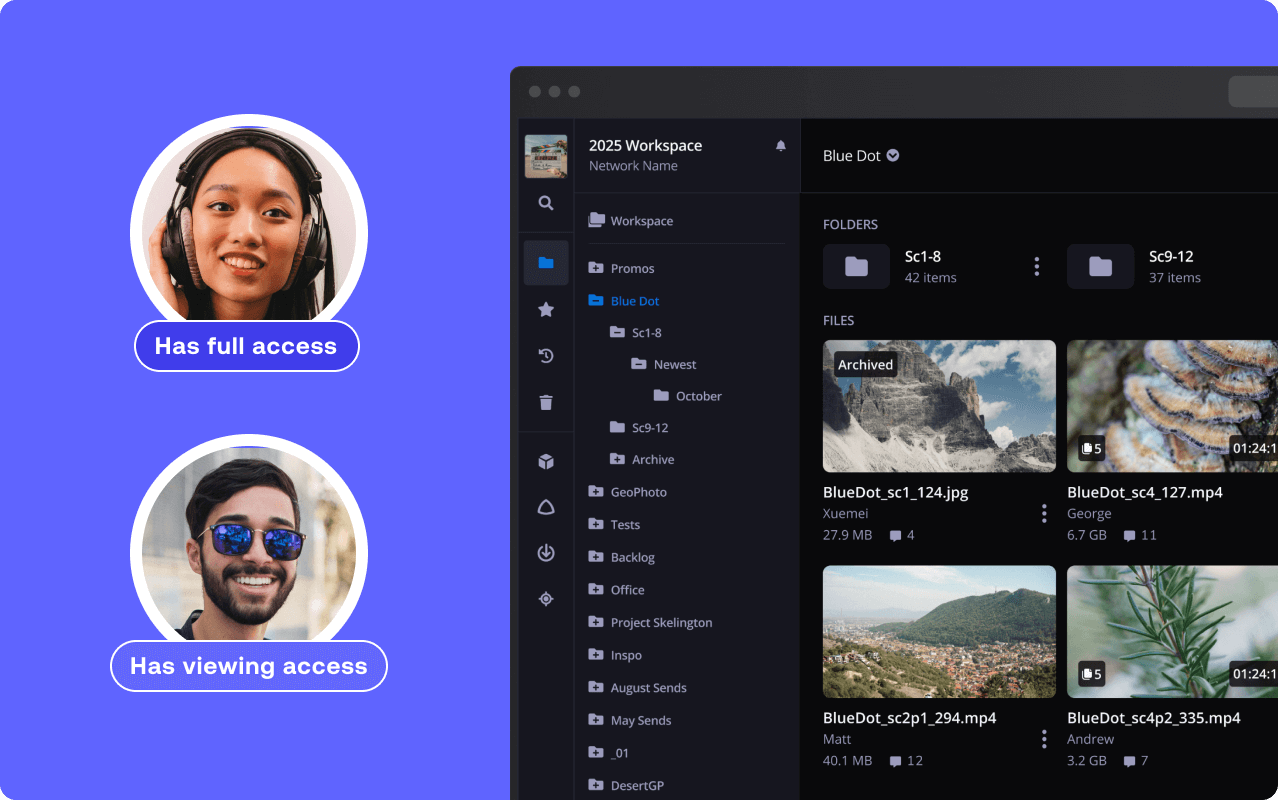1278x800 pixels.
Task: Open the files folder icon in sidebar
Action: pos(546,263)
